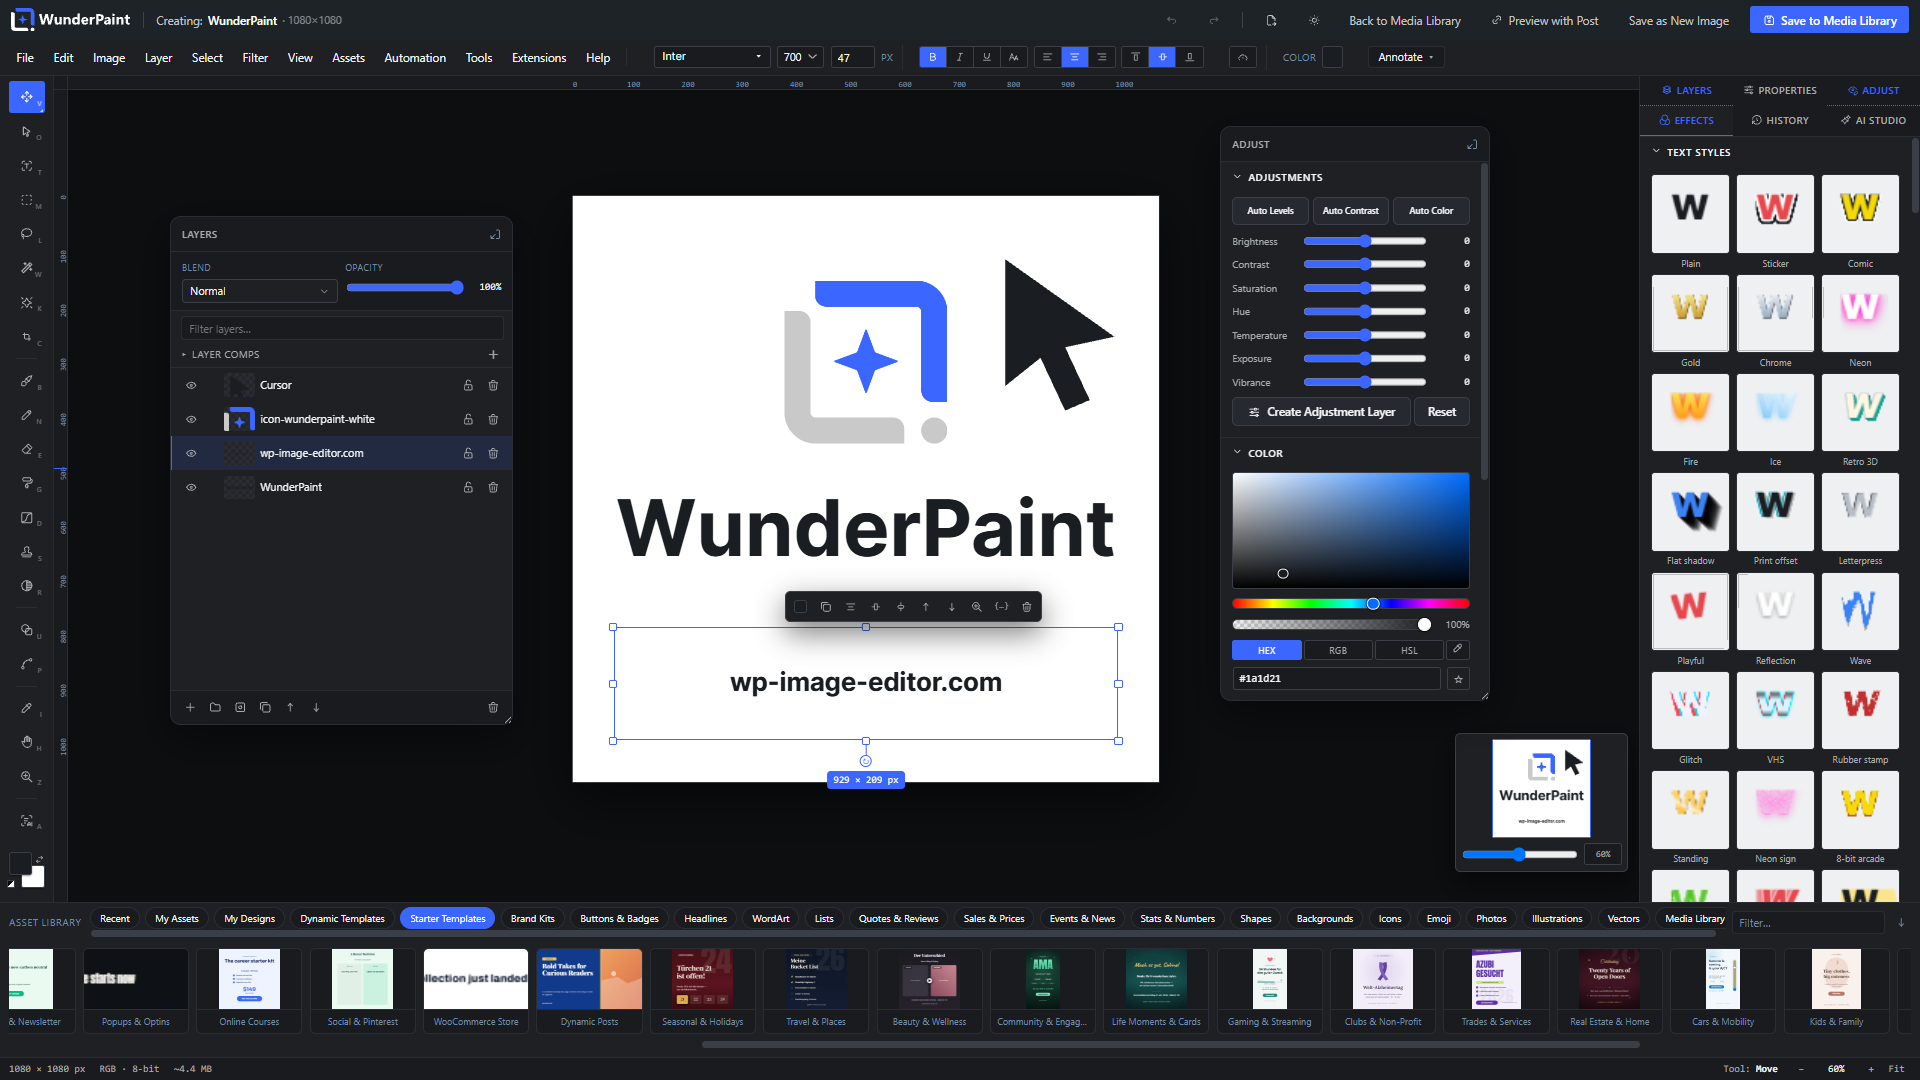
Task: Align text to the right
Action: pos(1102,57)
